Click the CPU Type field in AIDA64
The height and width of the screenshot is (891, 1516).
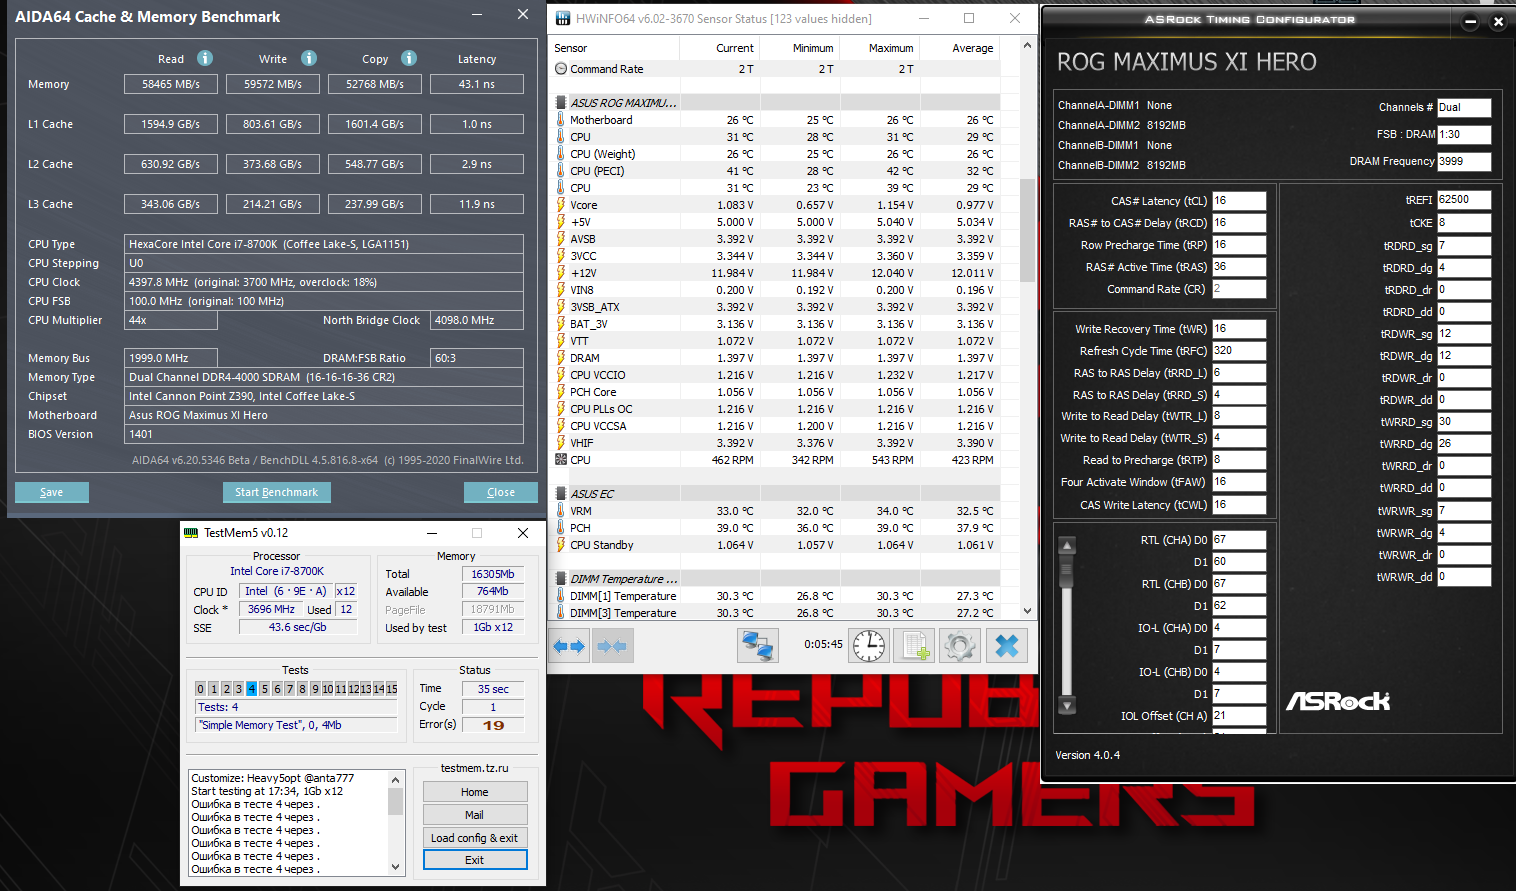324,244
